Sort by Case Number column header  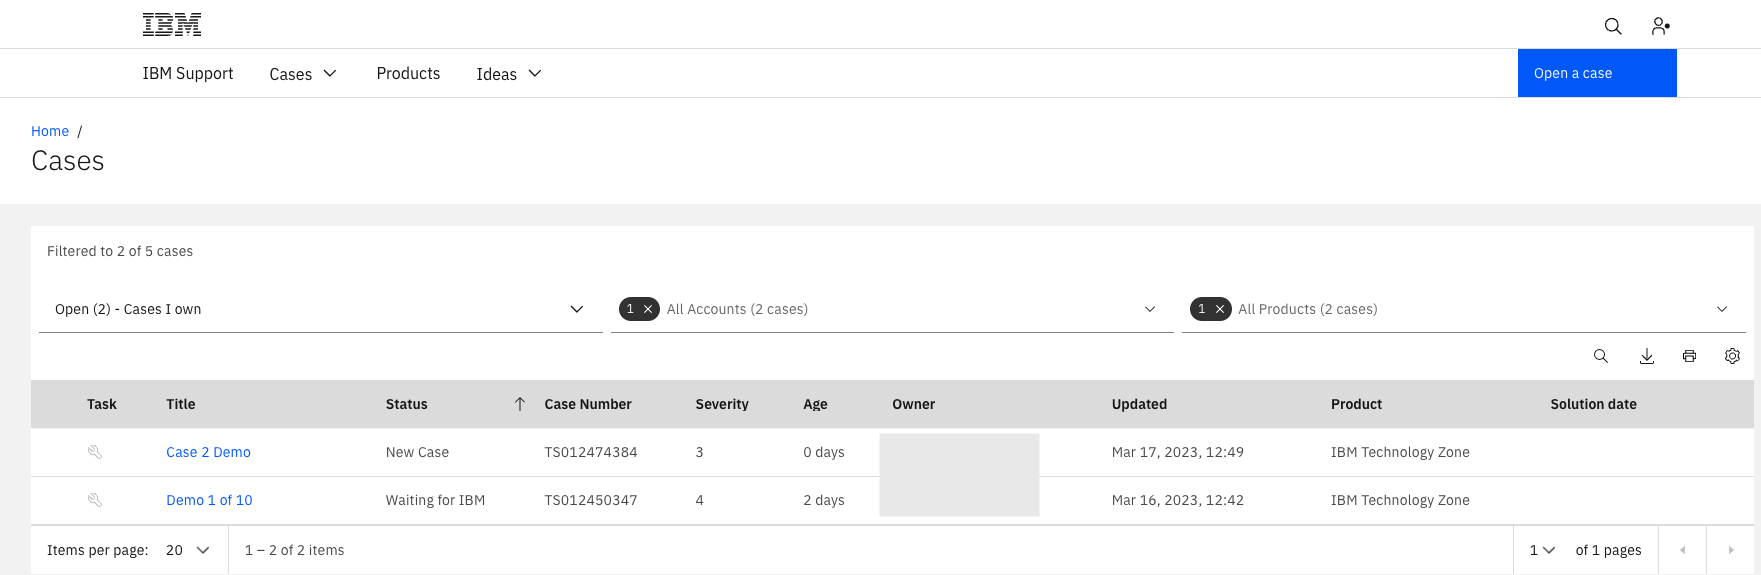pos(588,404)
